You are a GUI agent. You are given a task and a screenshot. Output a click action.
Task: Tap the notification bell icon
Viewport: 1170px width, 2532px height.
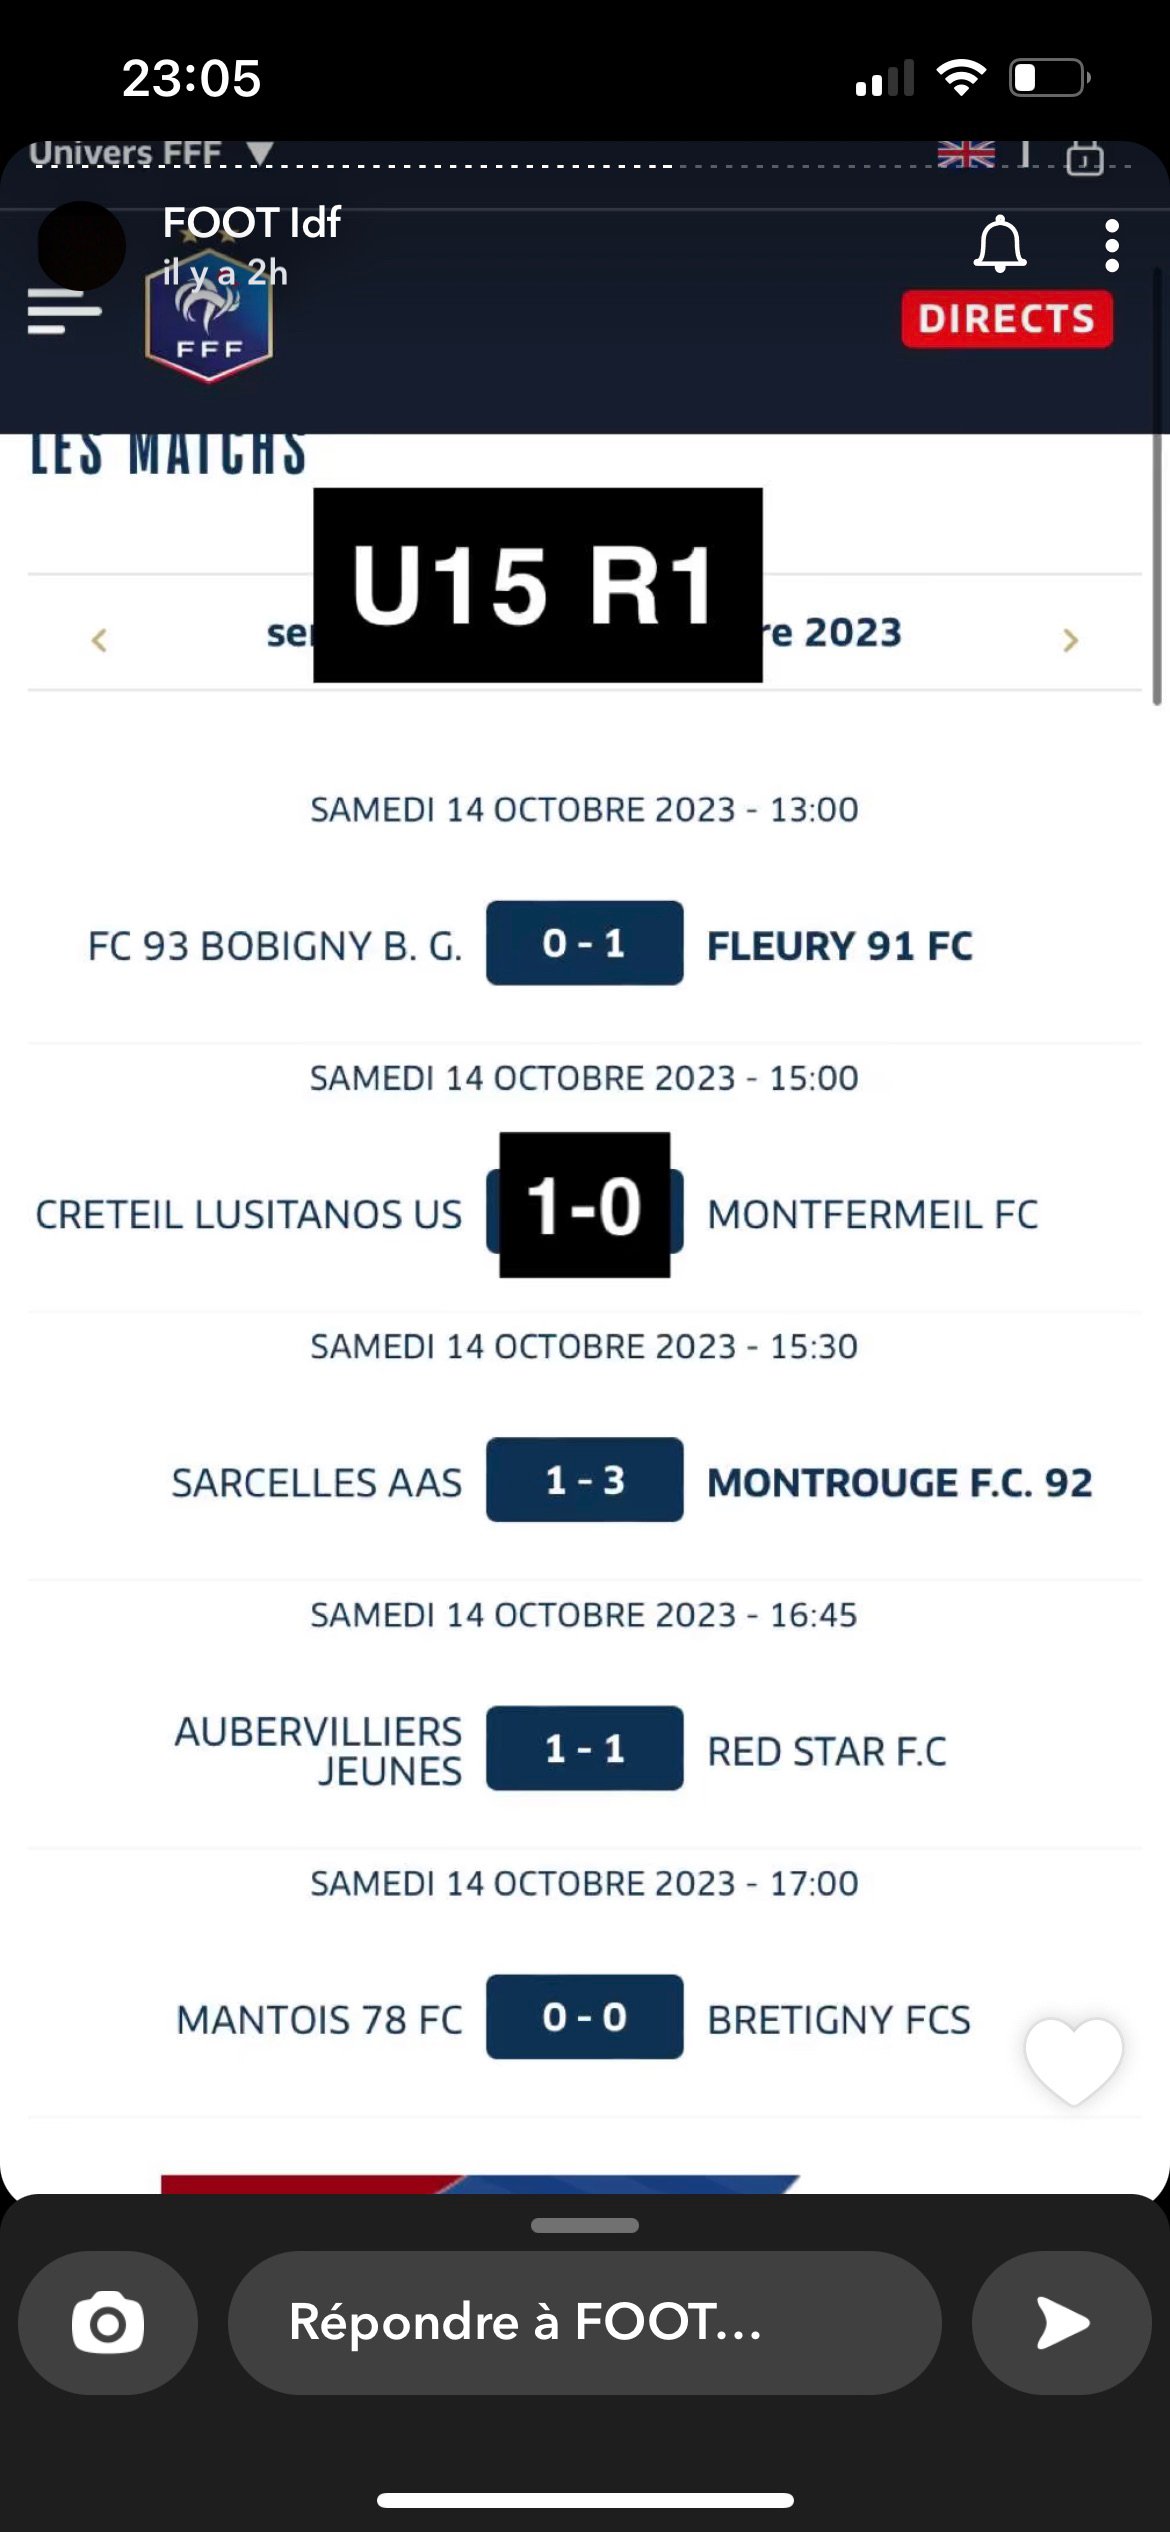pyautogui.click(x=999, y=244)
